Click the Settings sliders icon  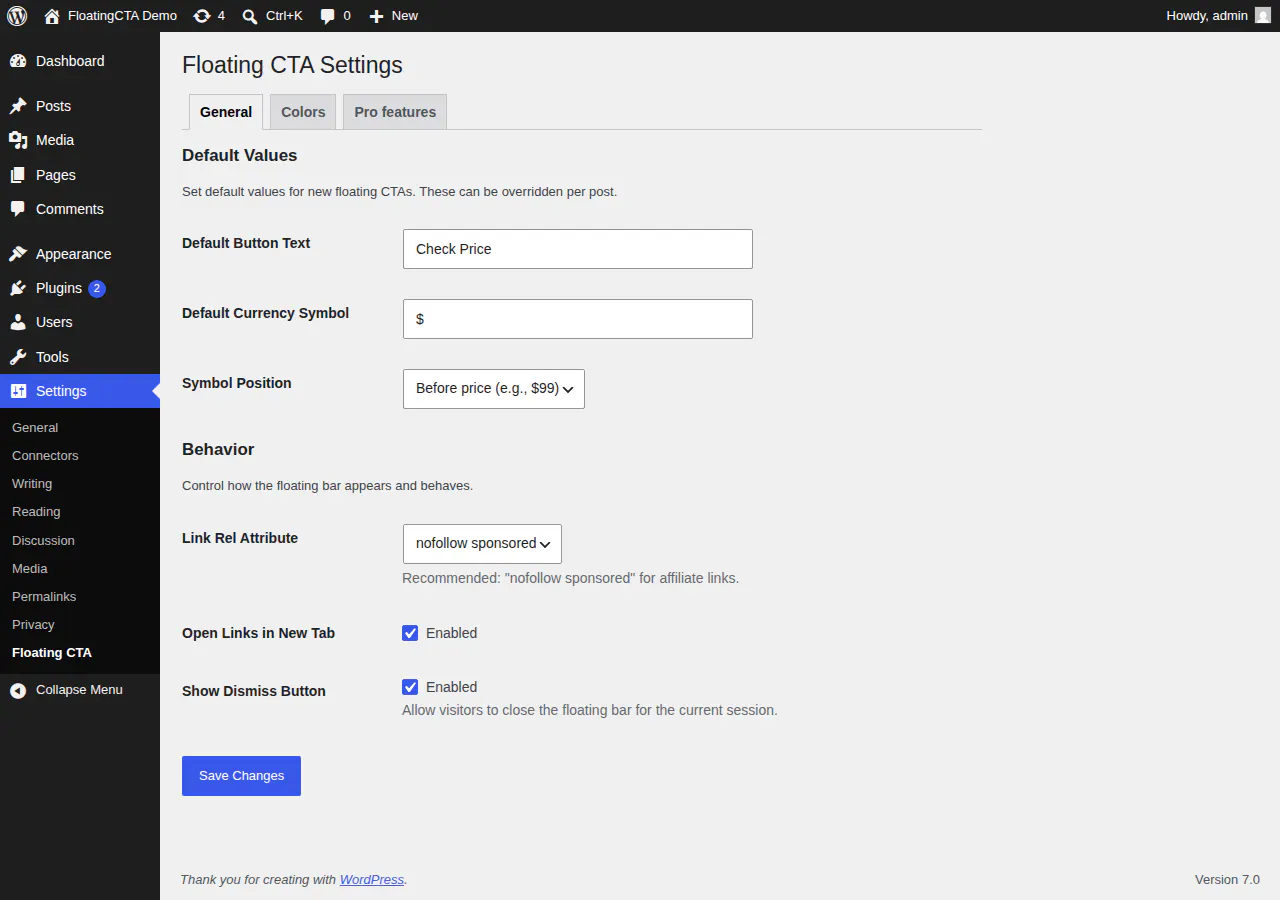(x=18, y=391)
